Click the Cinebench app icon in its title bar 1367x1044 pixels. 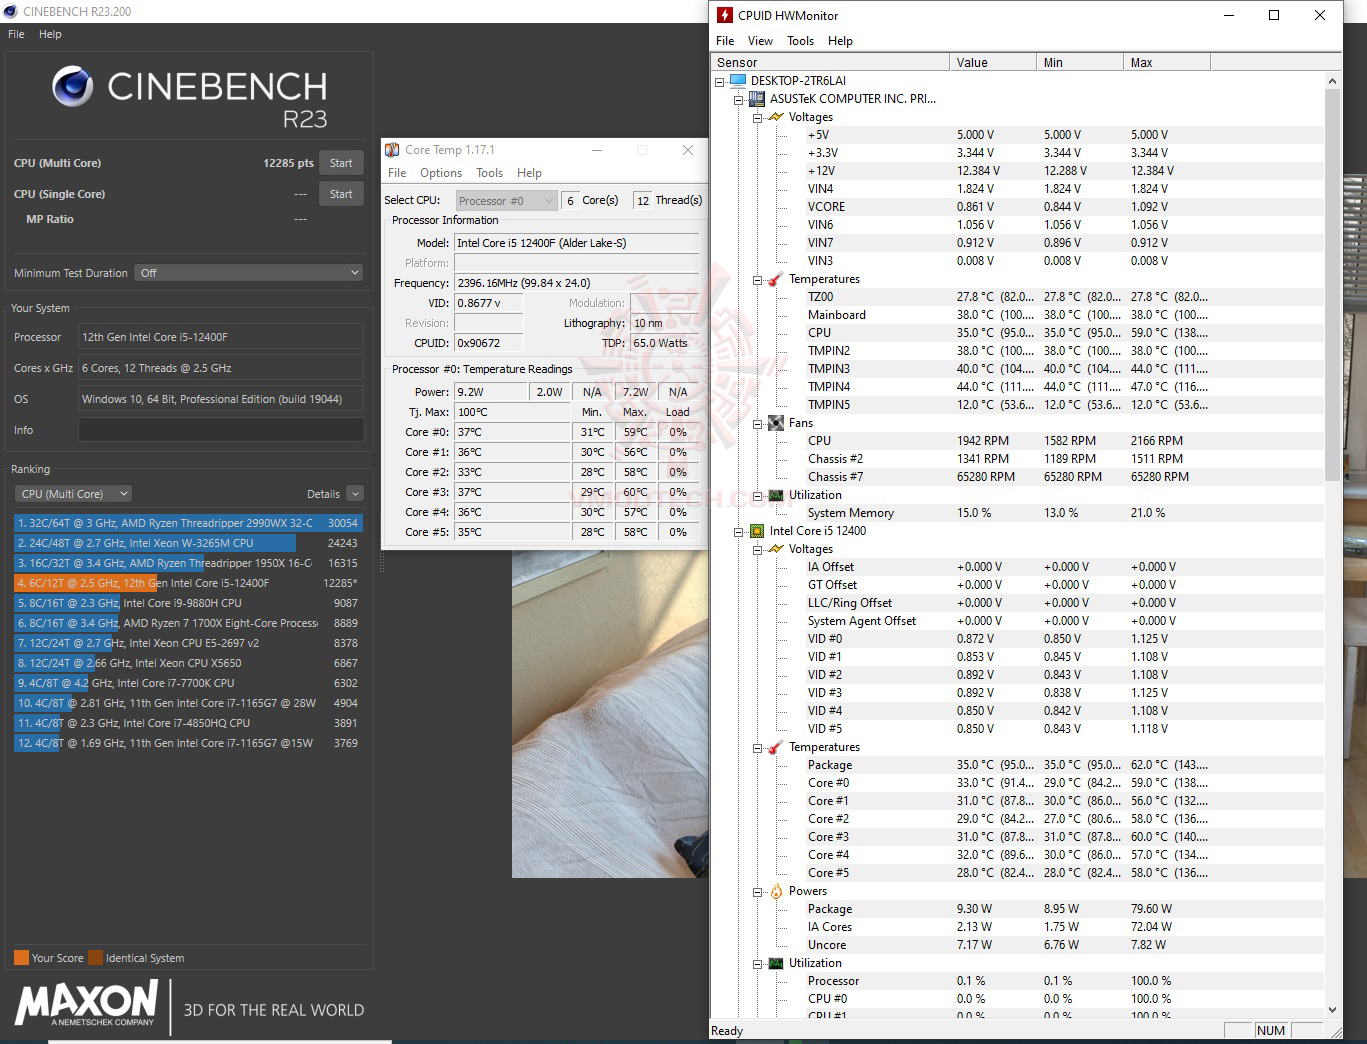(12, 12)
